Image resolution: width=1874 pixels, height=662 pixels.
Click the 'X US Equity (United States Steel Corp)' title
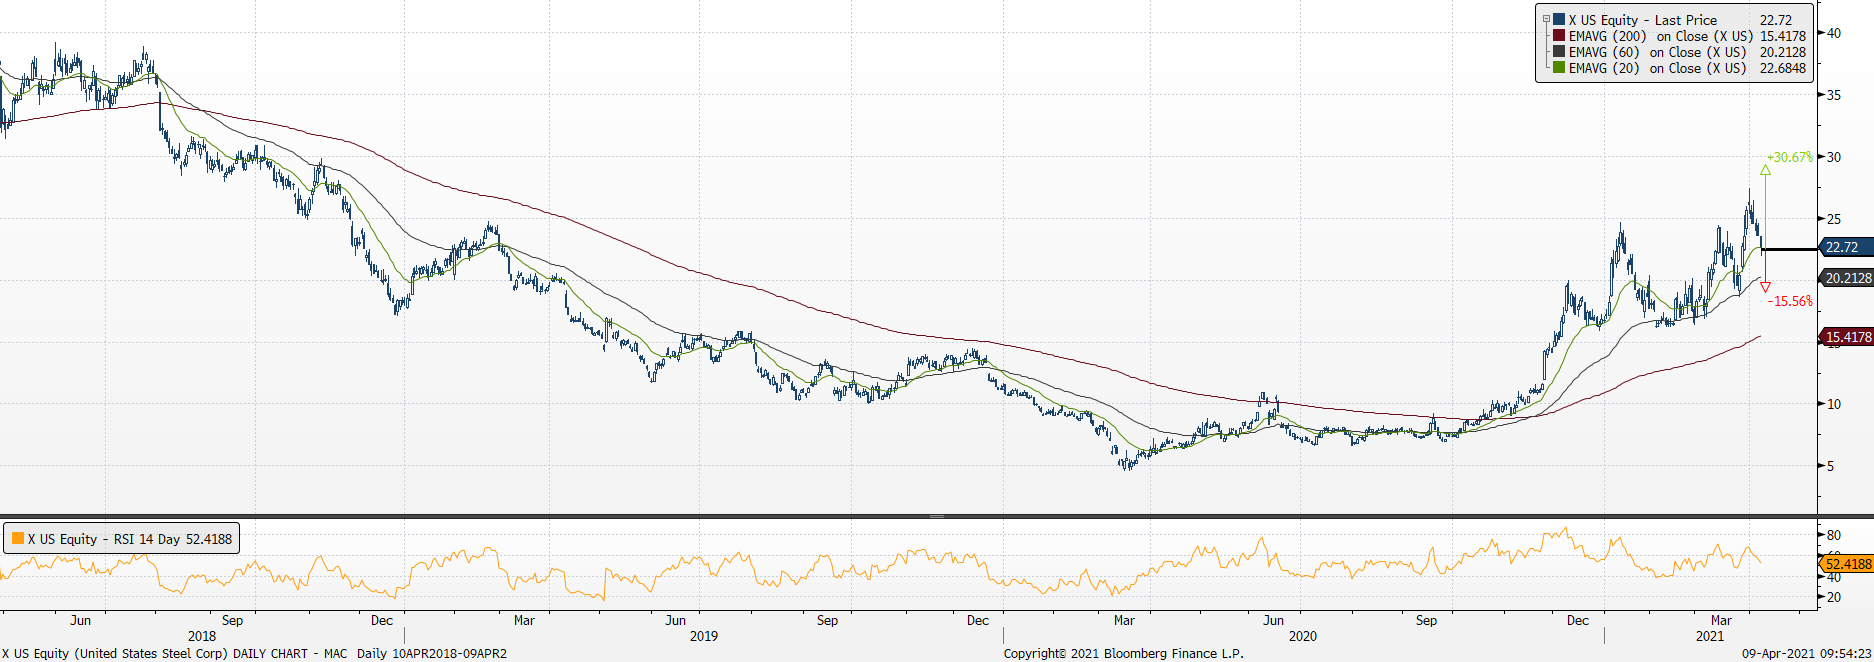pyautogui.click(x=115, y=653)
